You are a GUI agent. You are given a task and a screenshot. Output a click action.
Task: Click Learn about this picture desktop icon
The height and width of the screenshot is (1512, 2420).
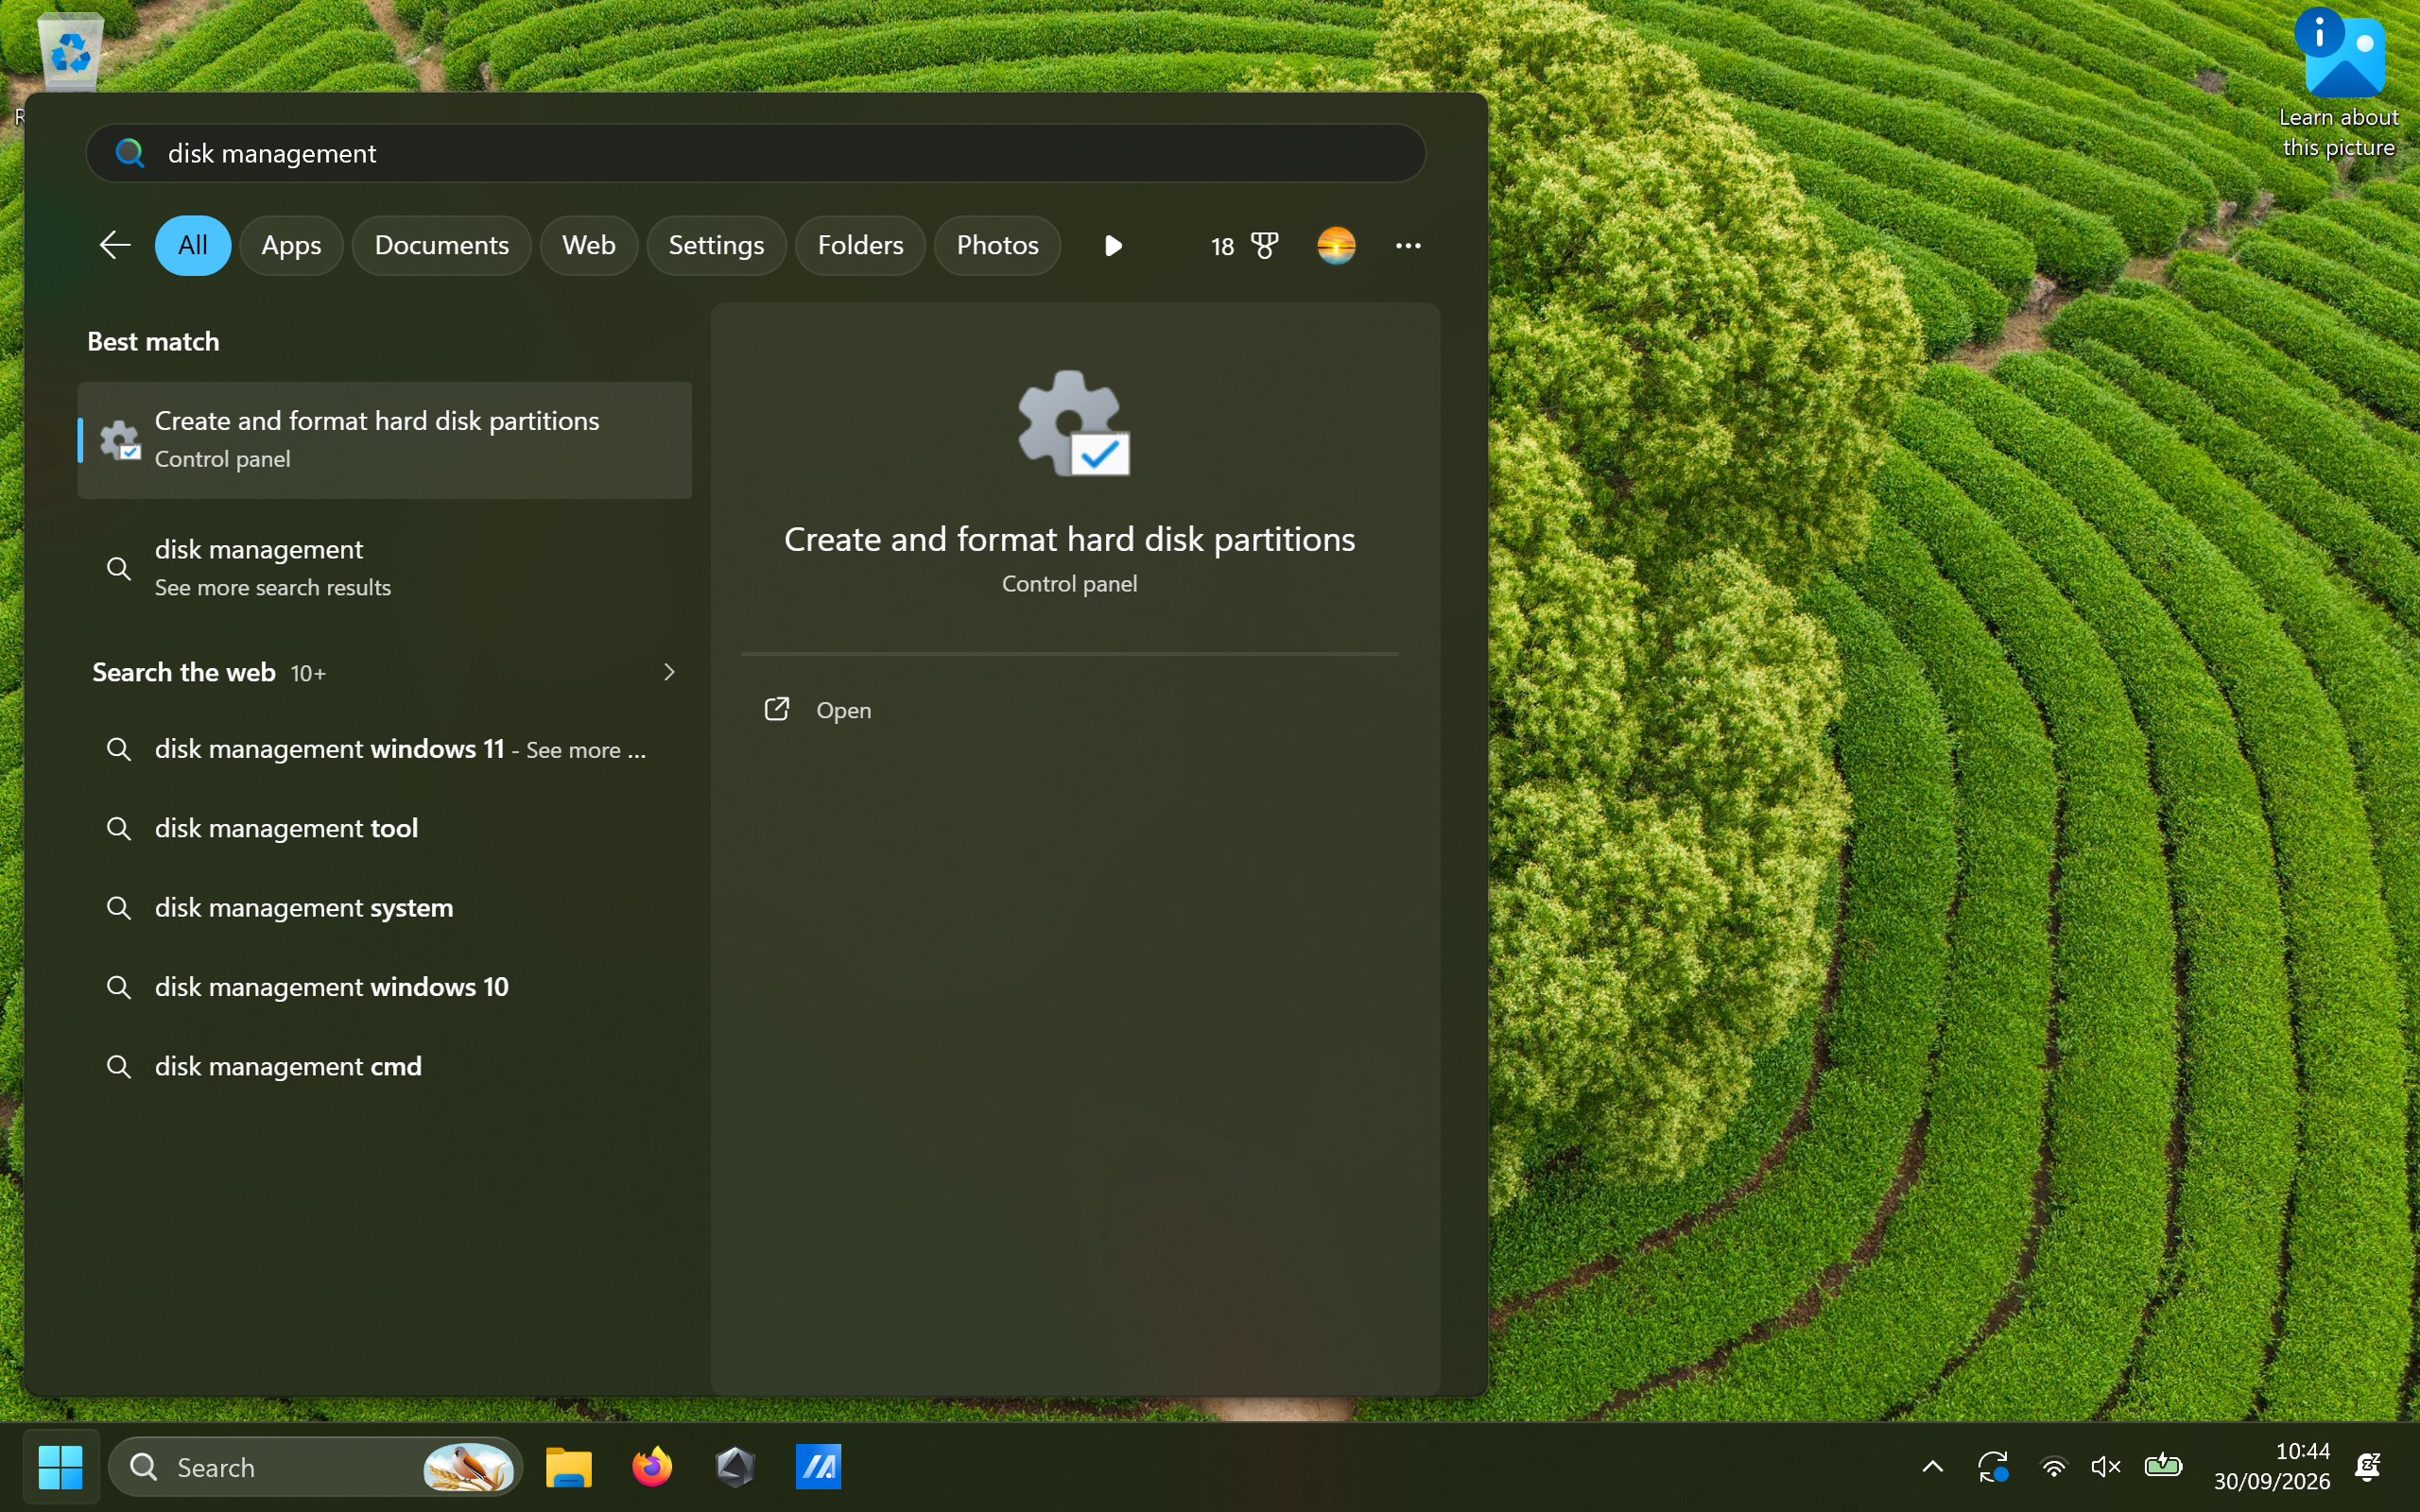pyautogui.click(x=2338, y=84)
